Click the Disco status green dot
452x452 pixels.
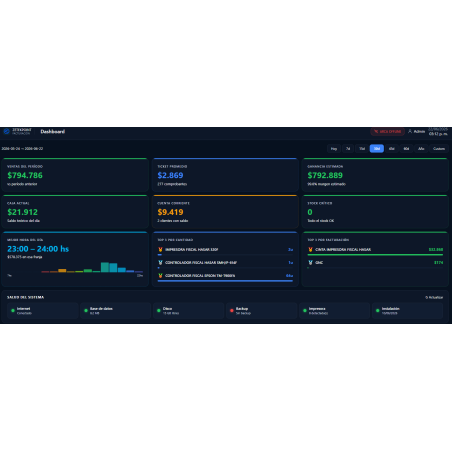click(x=159, y=311)
